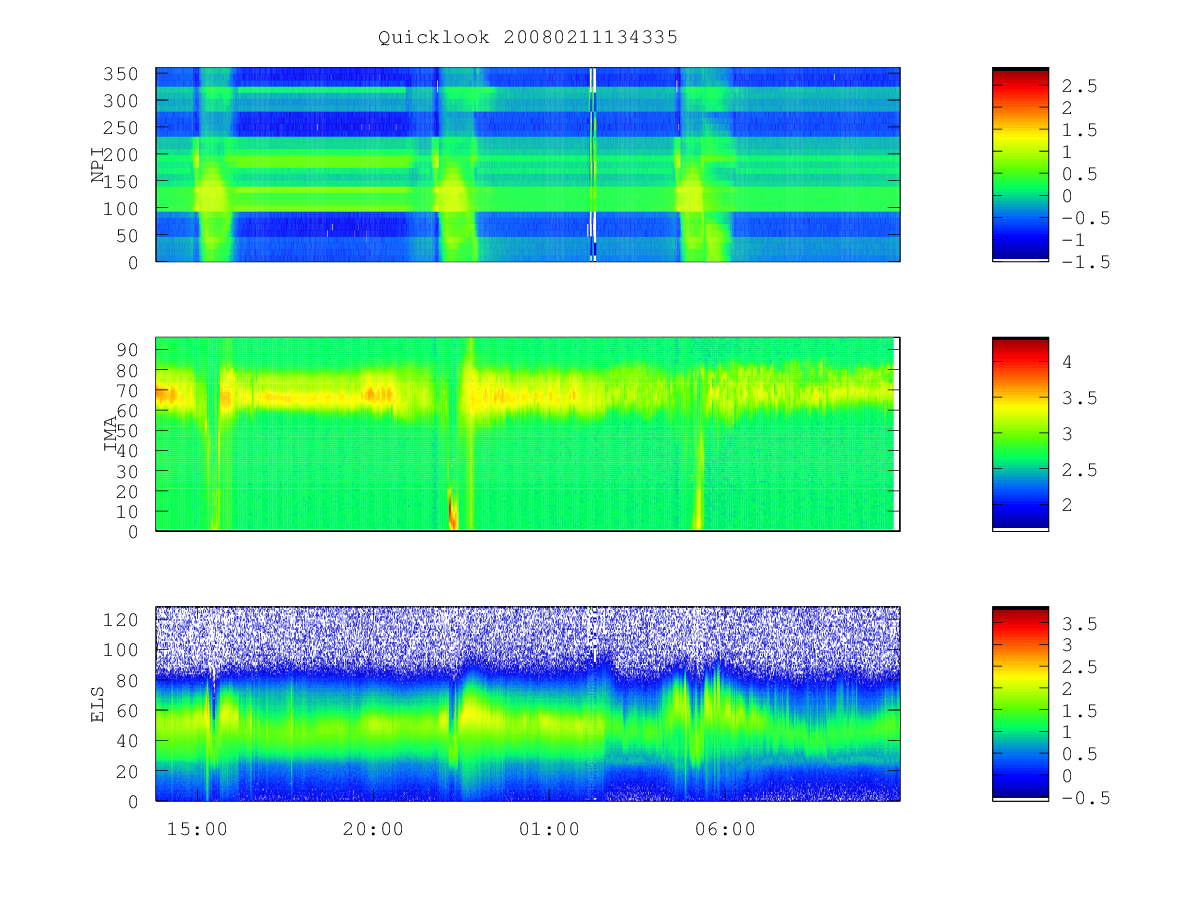The width and height of the screenshot is (1200, 900).
Task: Click the 20:00 time tick label
Action: pyautogui.click(x=373, y=829)
